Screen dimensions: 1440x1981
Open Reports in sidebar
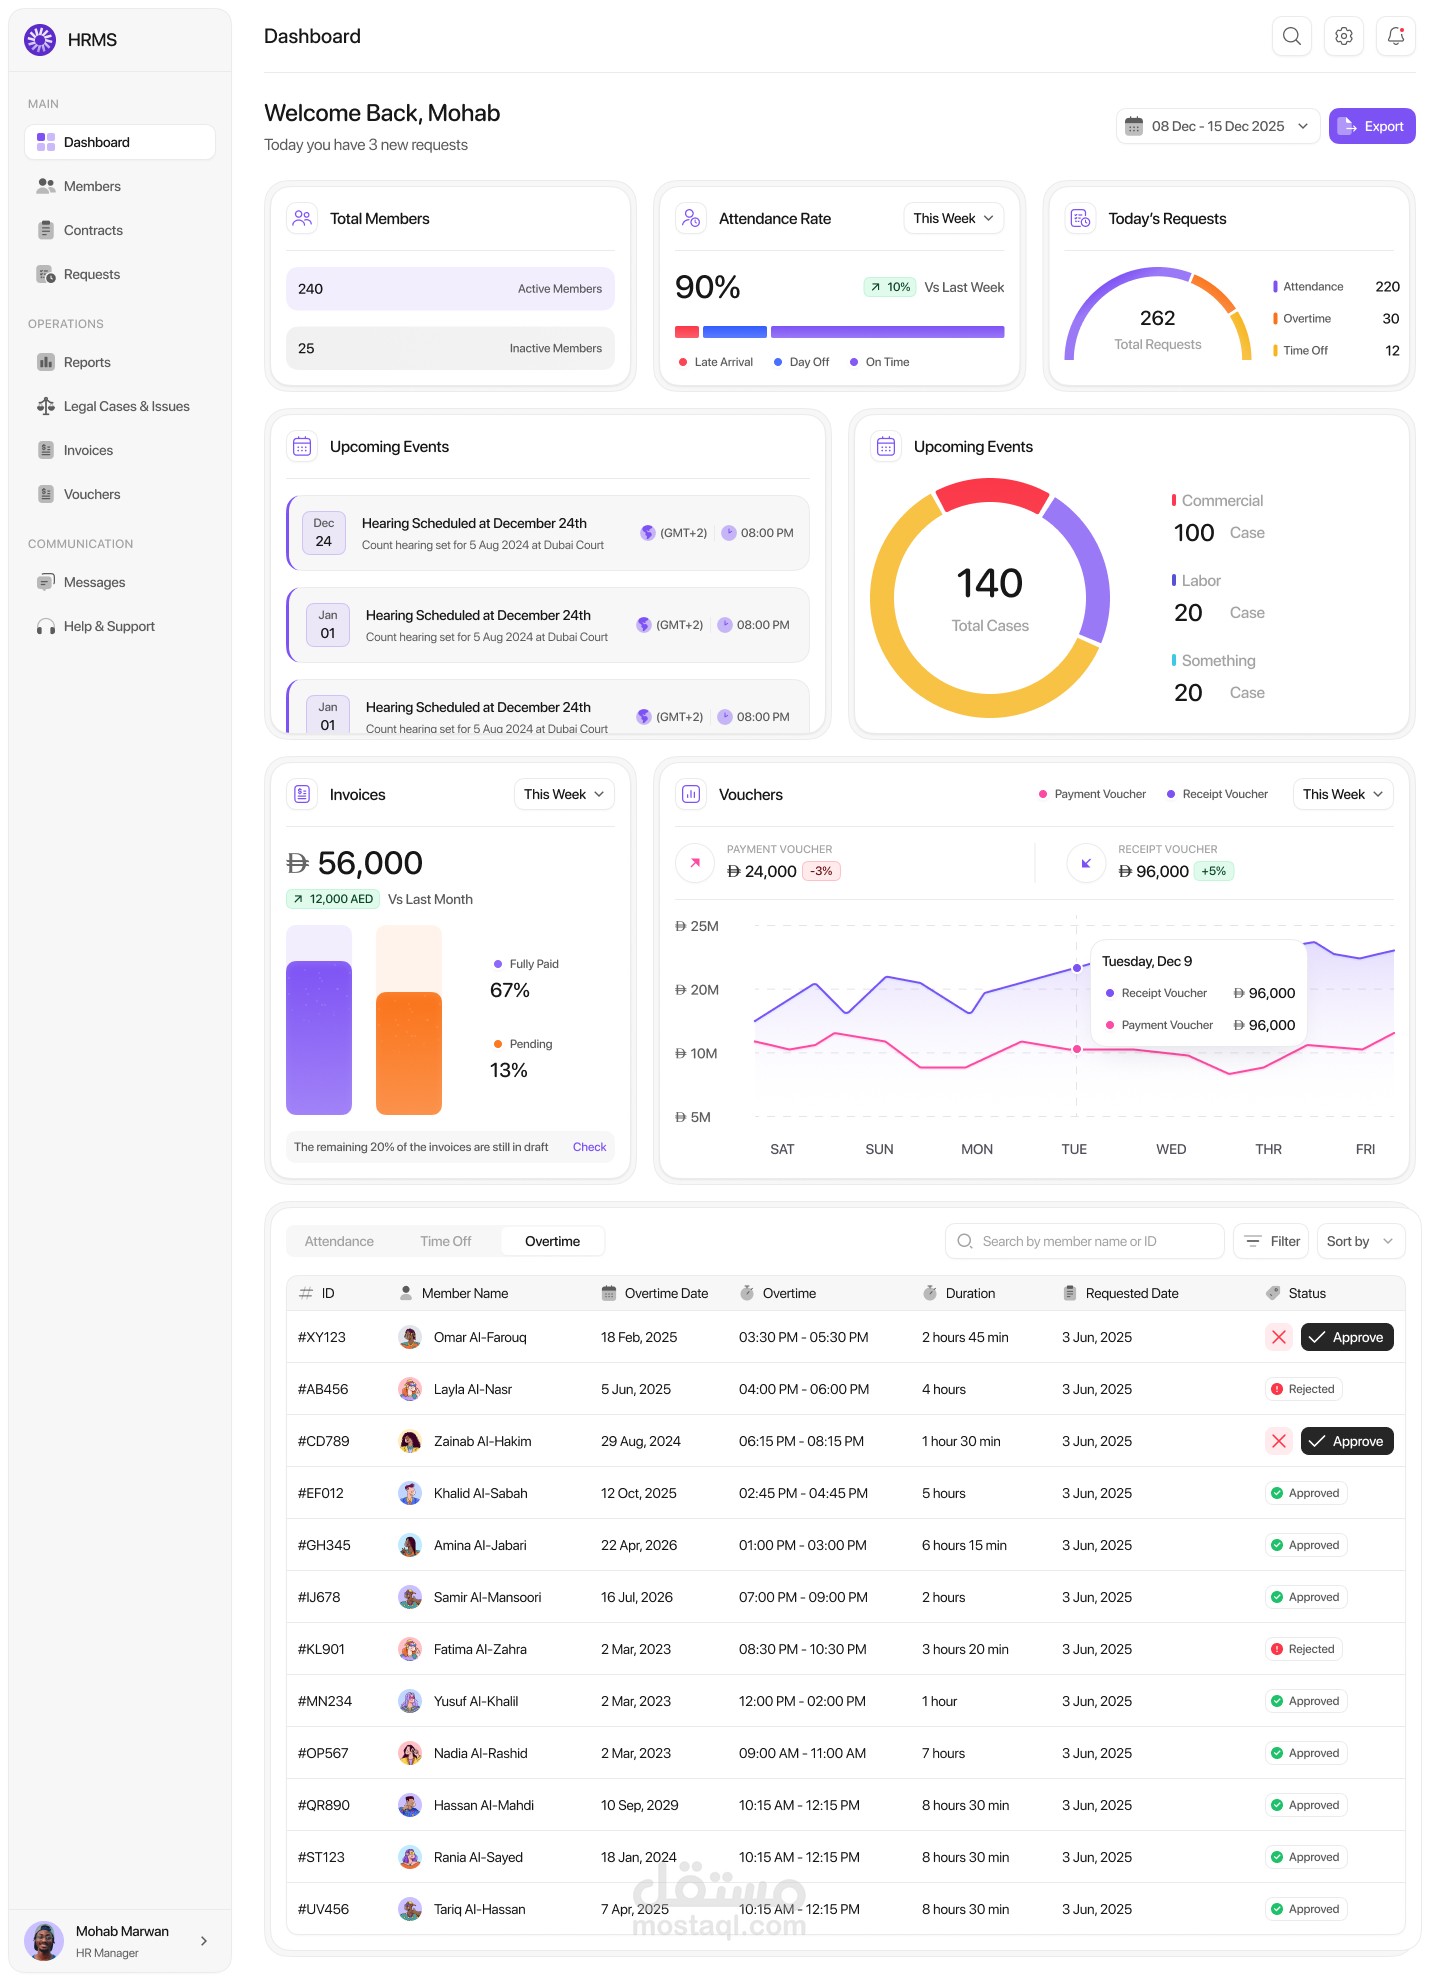pyautogui.click(x=120, y=362)
